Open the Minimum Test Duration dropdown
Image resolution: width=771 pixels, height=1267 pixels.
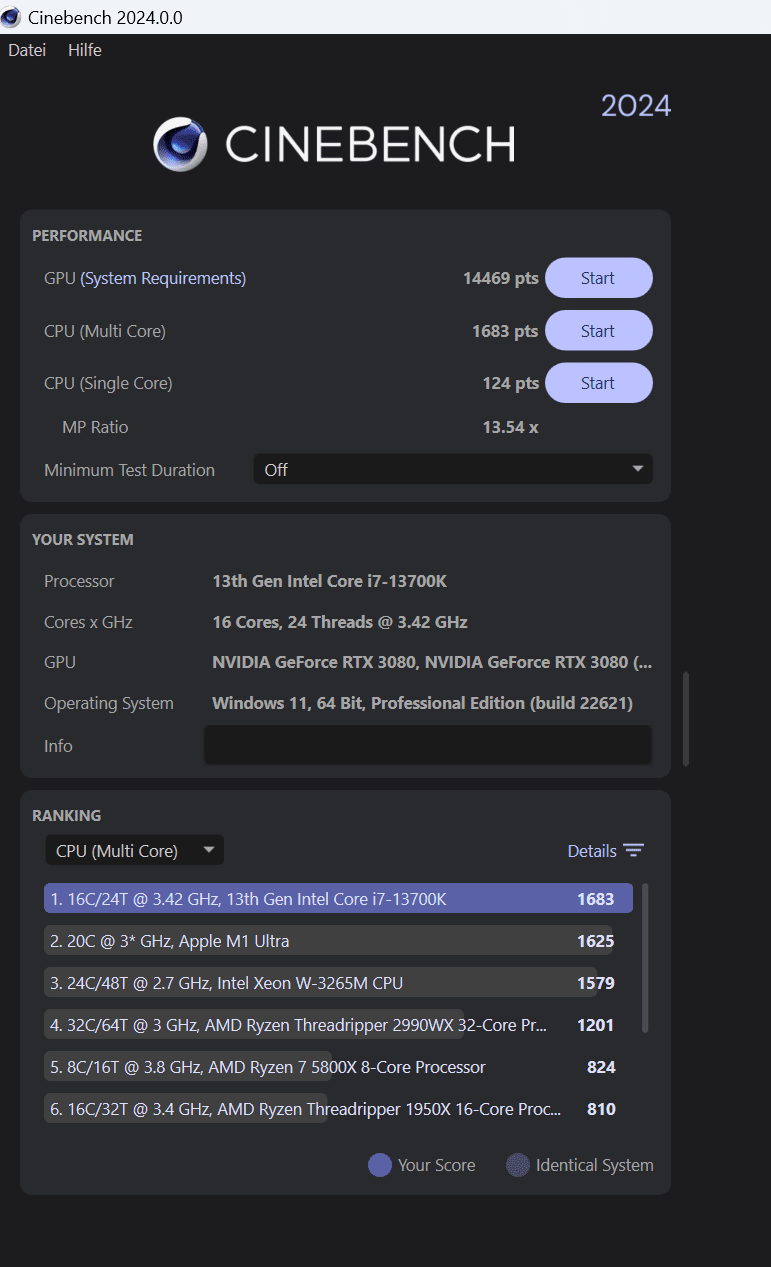tap(453, 469)
